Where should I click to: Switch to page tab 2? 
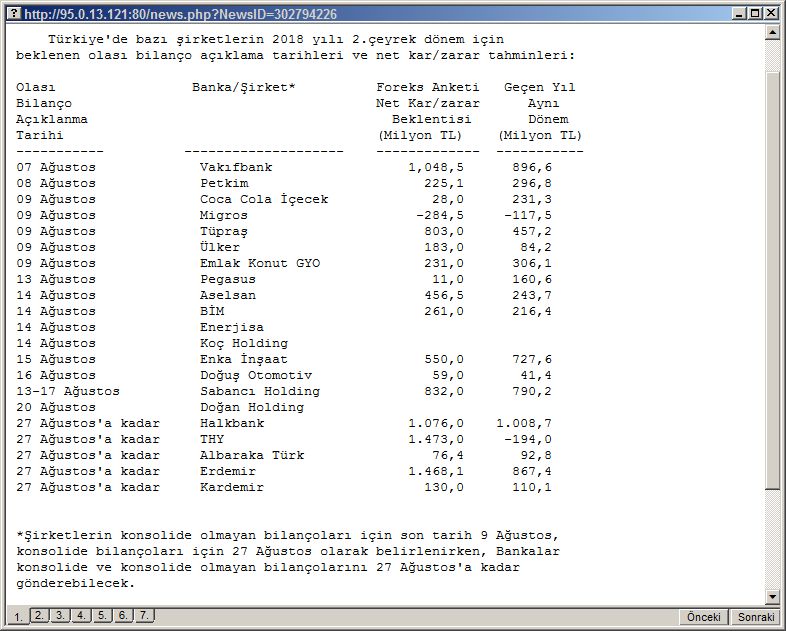click(x=39, y=615)
